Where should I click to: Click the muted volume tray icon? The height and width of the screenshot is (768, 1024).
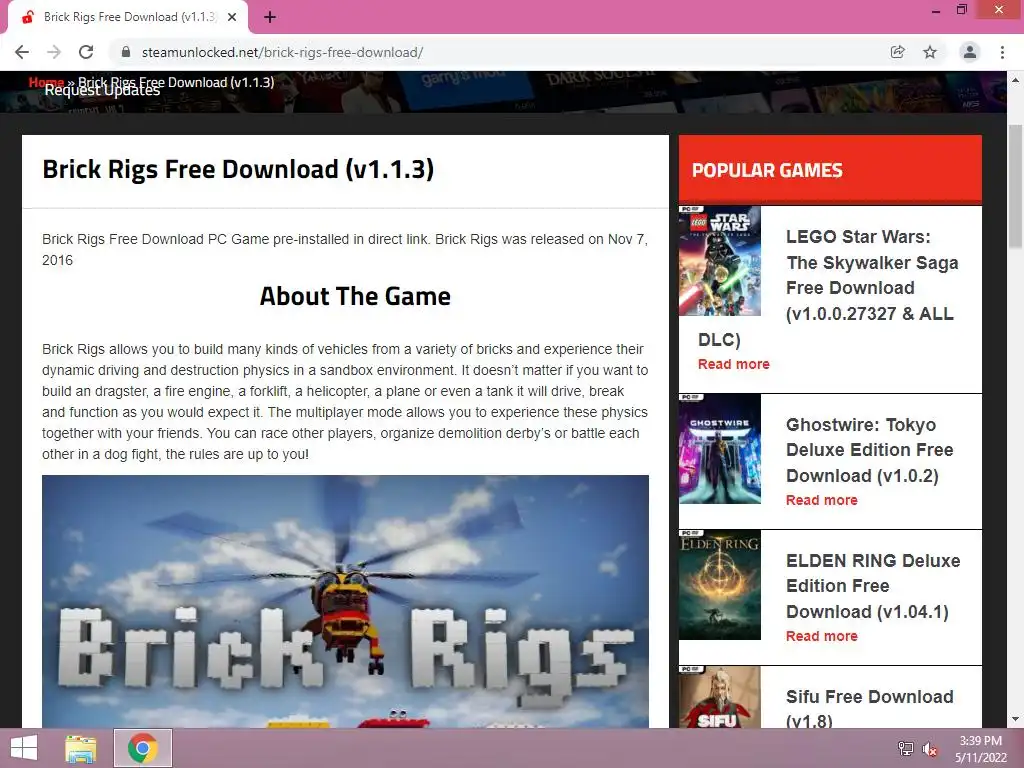929,749
